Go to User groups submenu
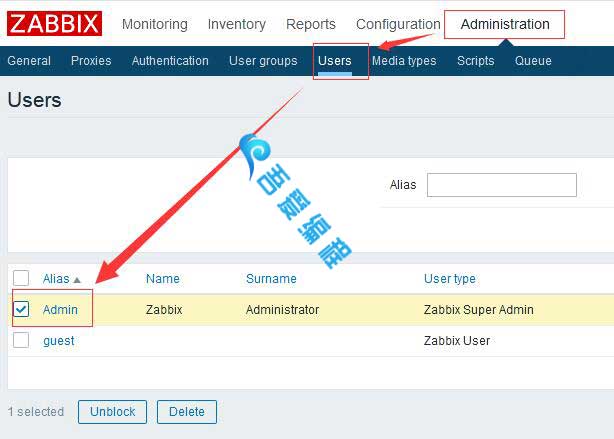The image size is (614, 439). click(263, 61)
